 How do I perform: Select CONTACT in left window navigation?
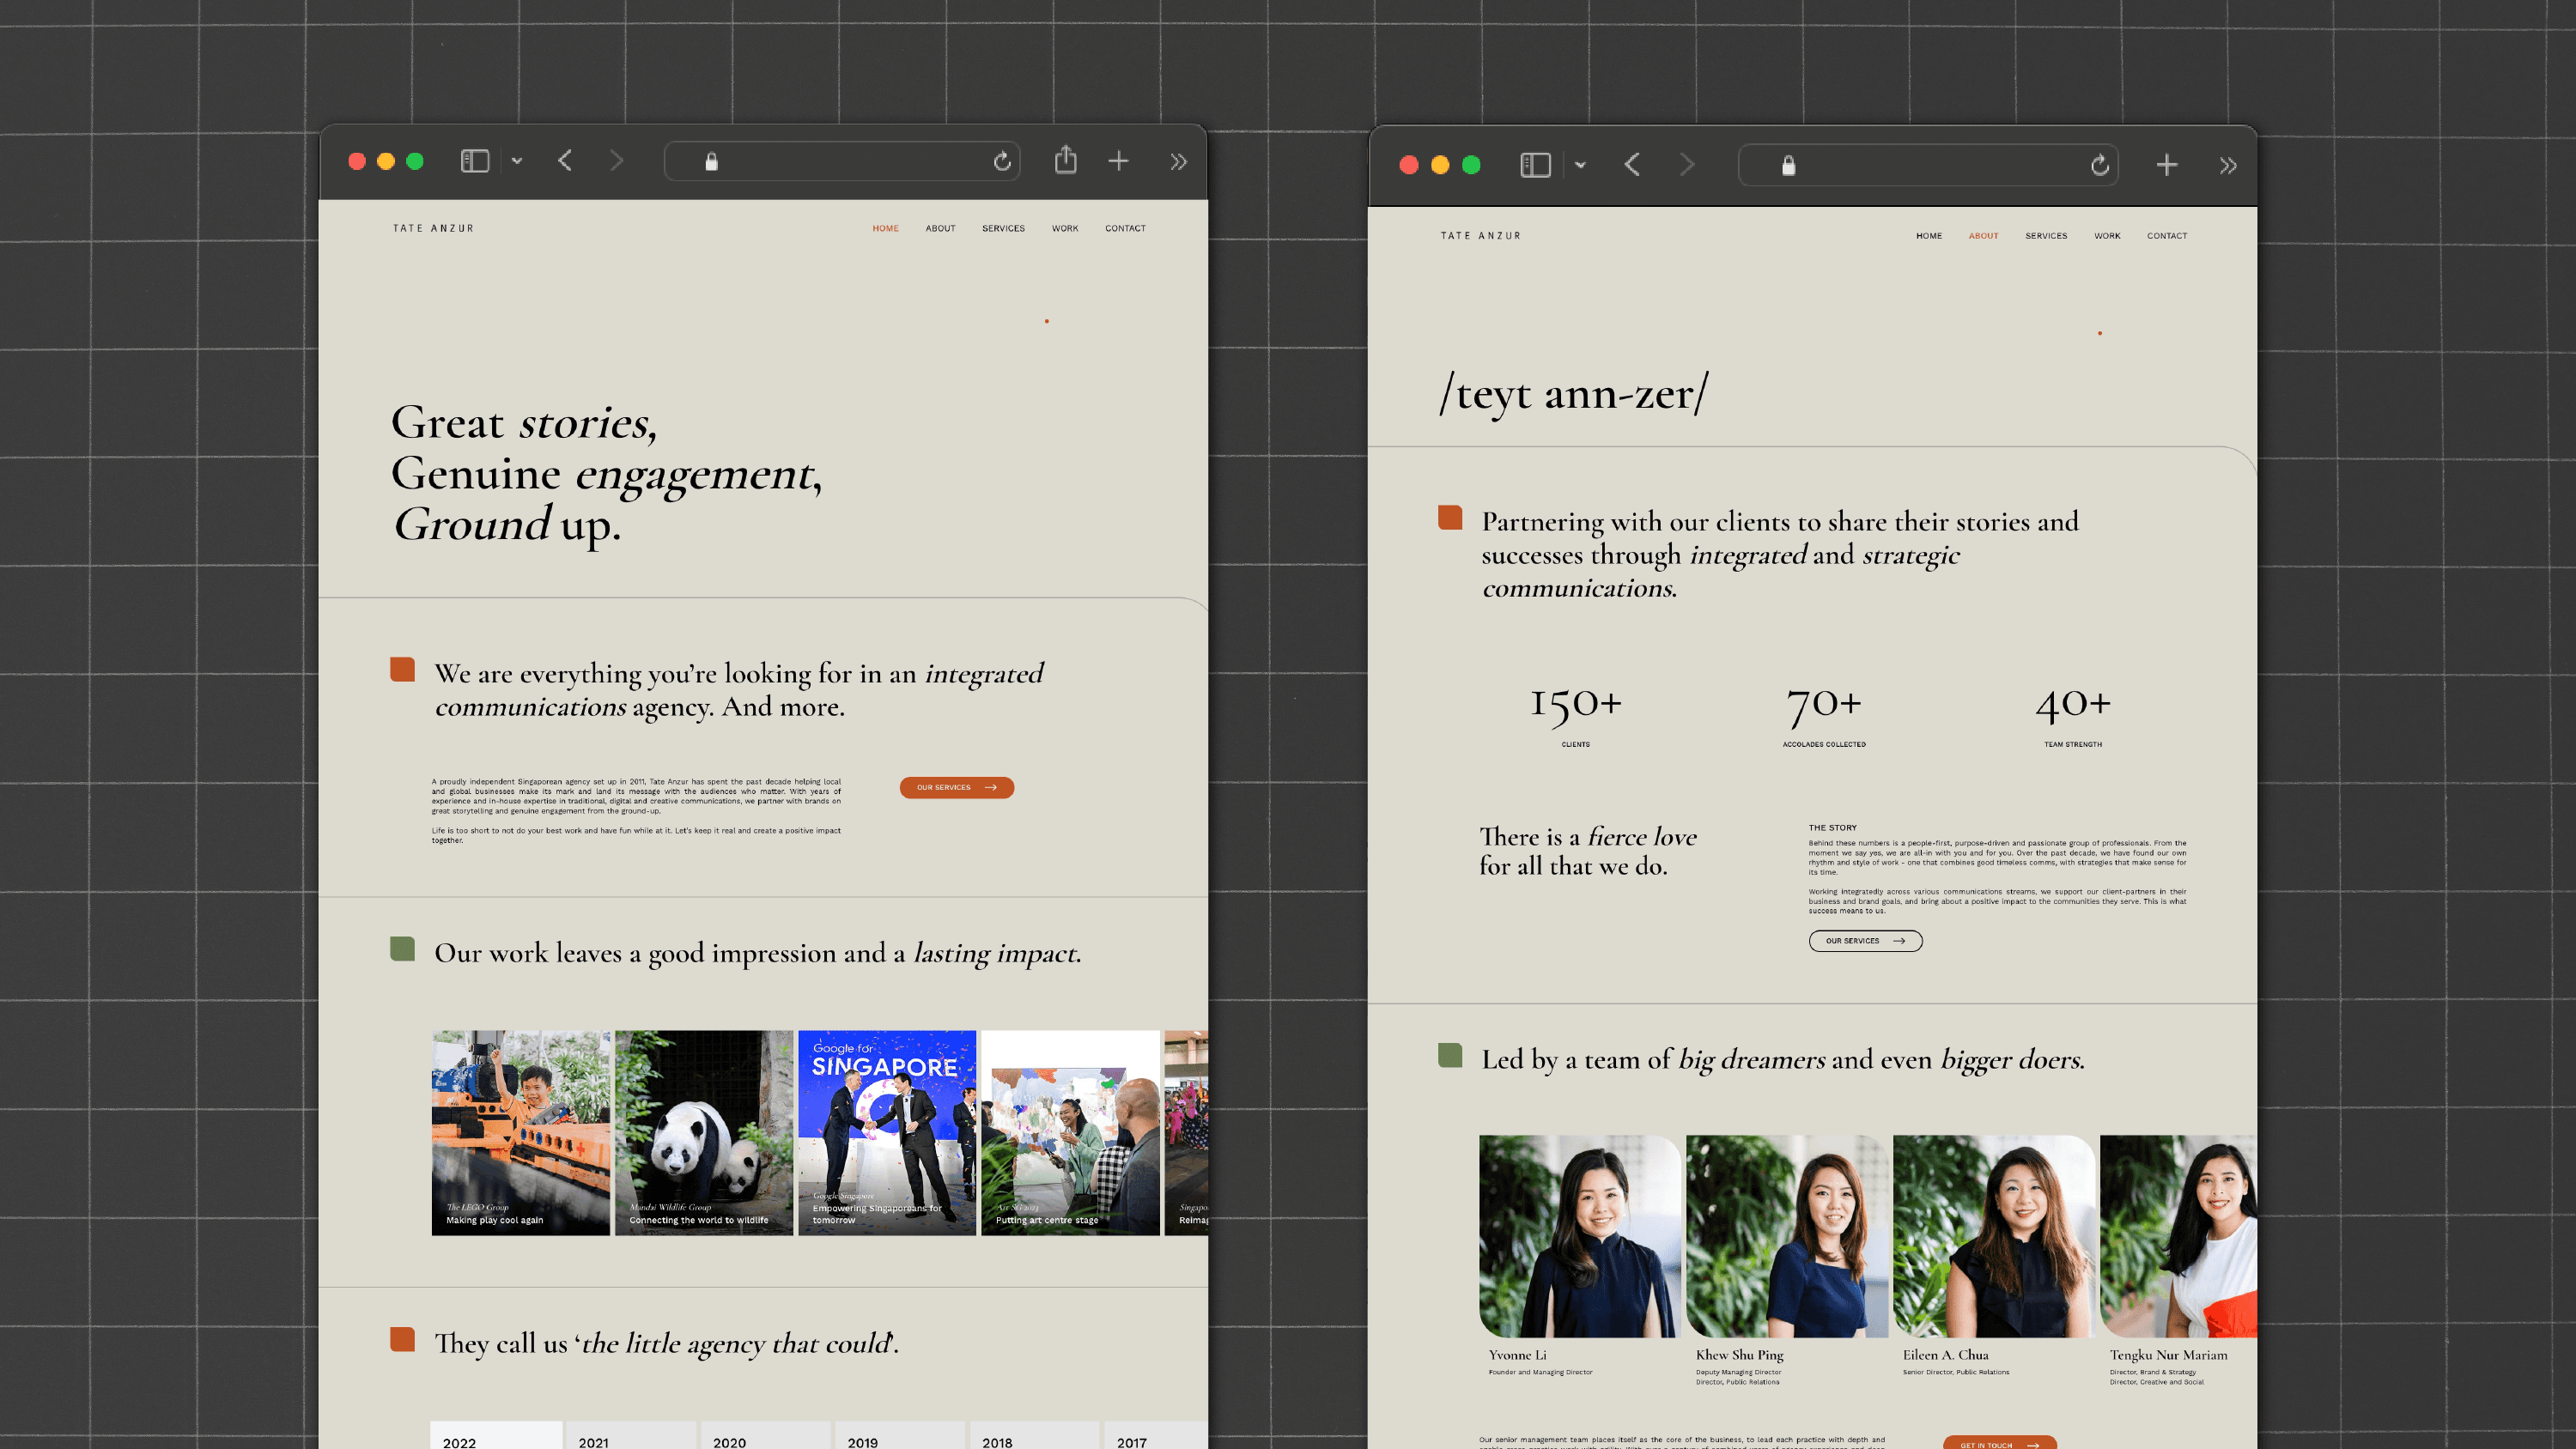1125,228
